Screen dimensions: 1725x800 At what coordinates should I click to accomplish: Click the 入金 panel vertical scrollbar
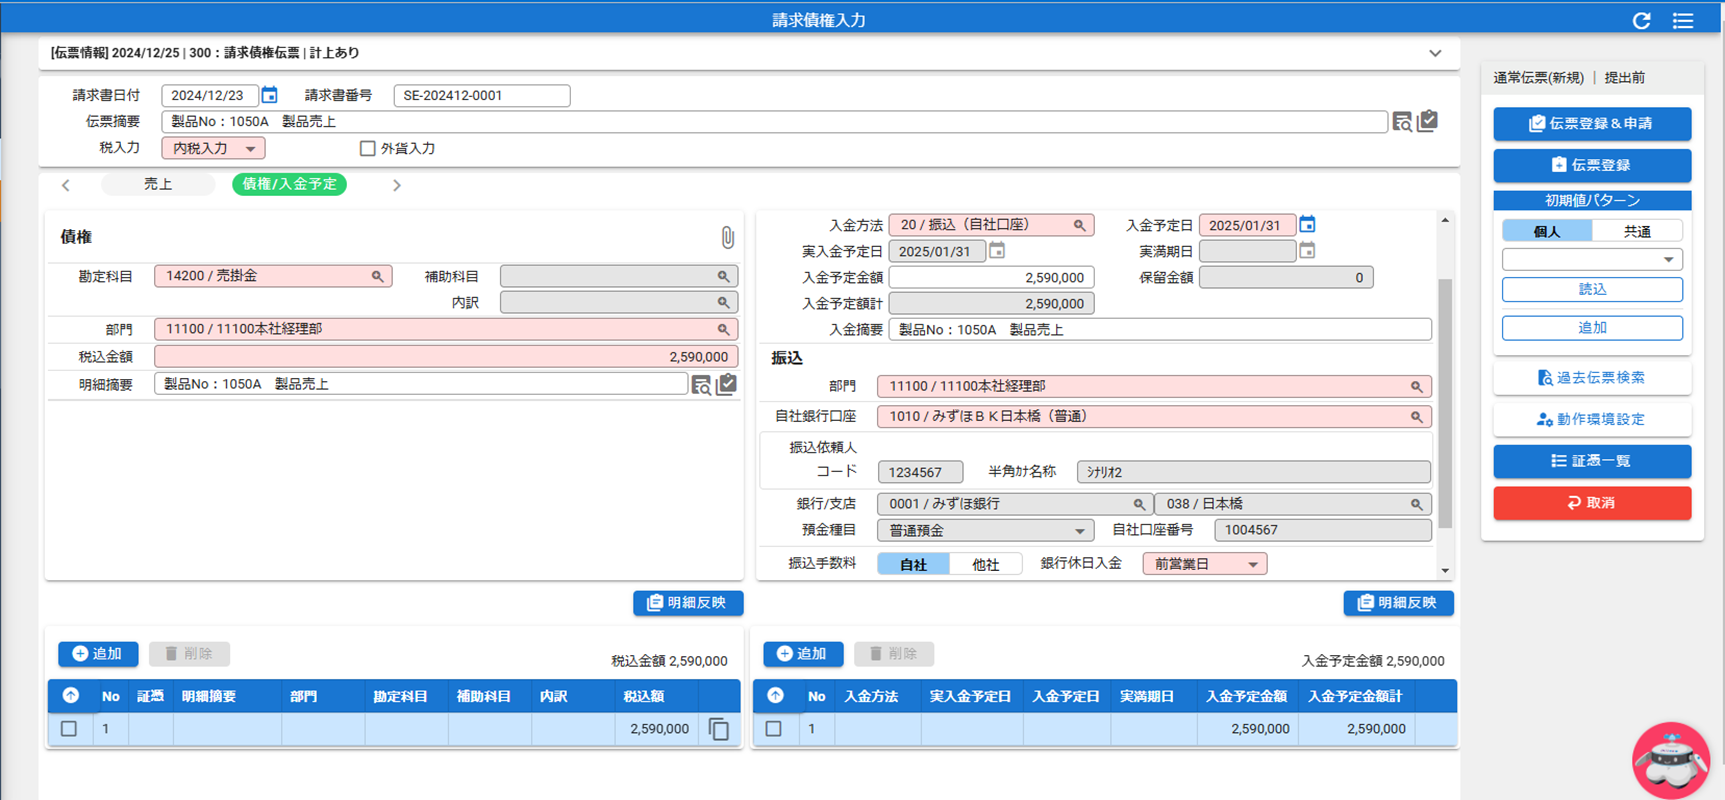click(1445, 402)
